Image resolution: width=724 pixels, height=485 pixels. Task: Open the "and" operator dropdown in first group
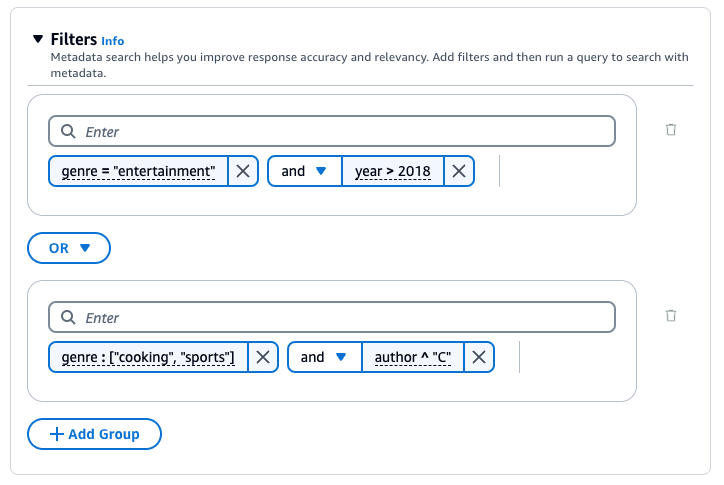pyautogui.click(x=304, y=171)
